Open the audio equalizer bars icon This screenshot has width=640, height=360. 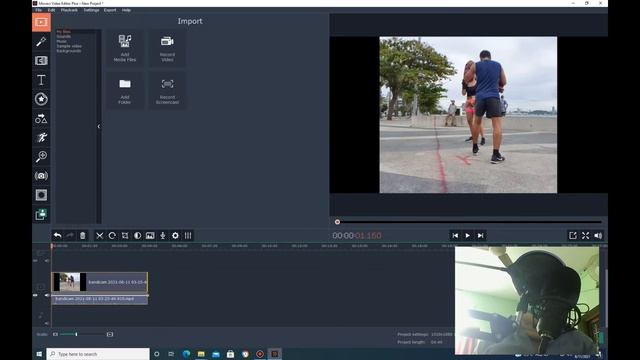coord(188,236)
